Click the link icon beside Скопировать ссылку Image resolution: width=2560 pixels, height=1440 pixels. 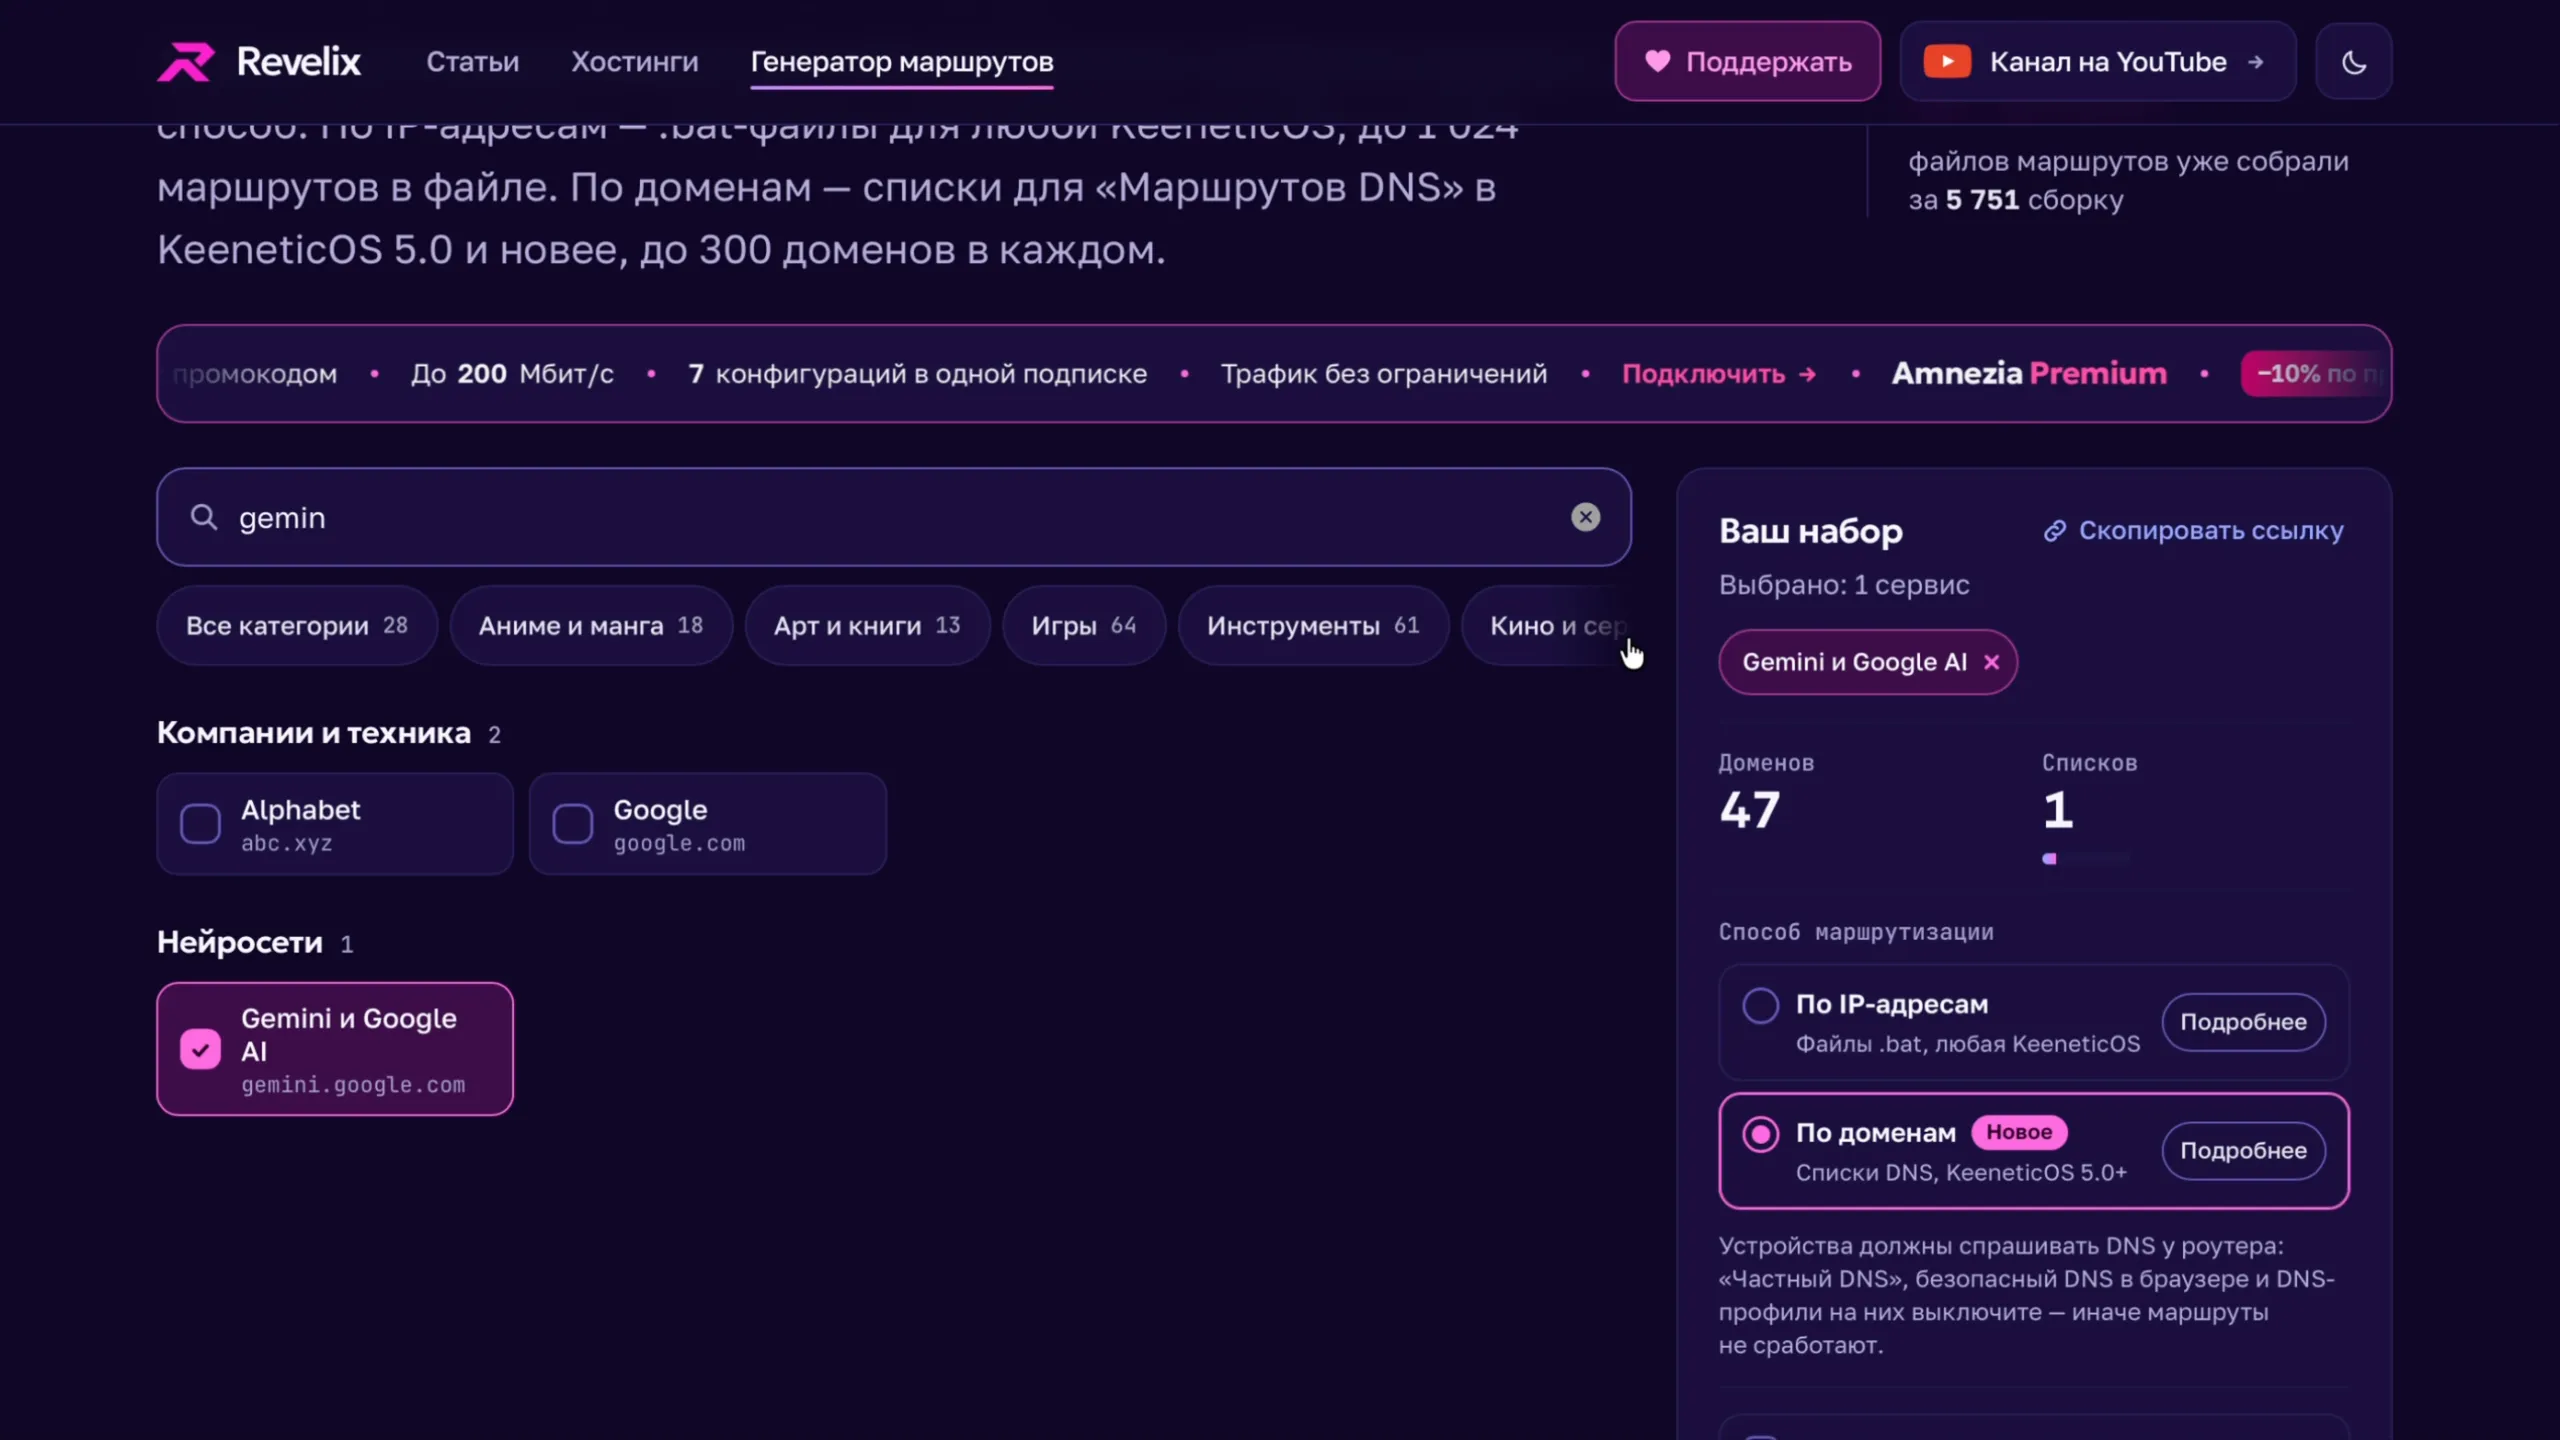click(2054, 531)
